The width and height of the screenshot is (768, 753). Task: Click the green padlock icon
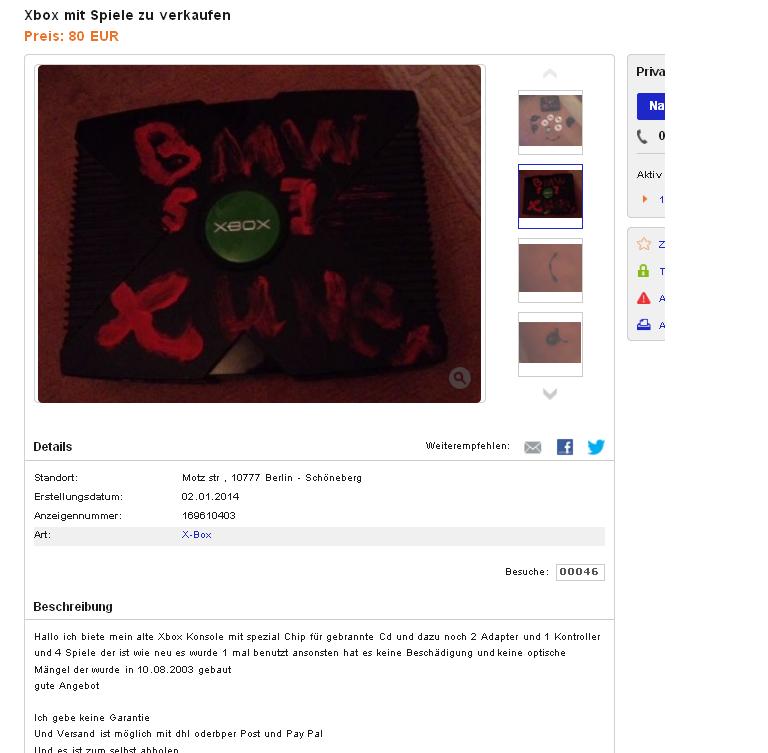point(643,271)
